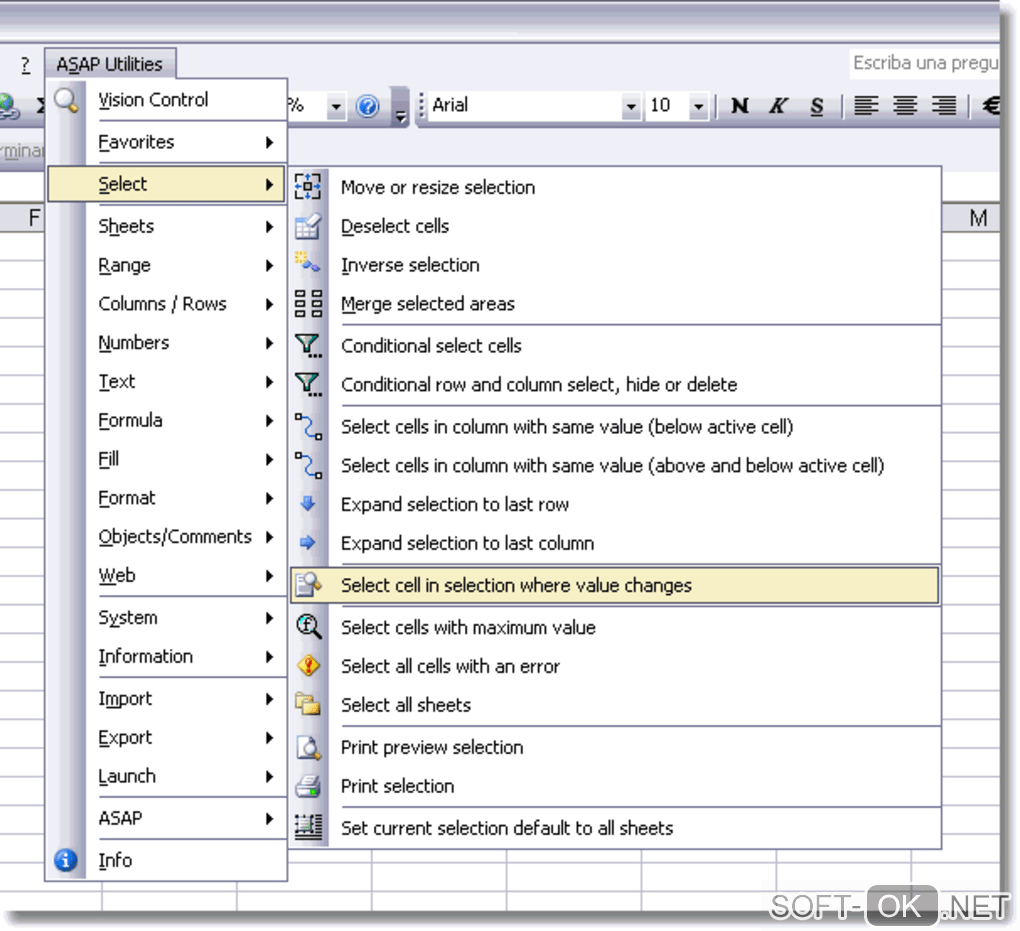Click the Escriba una pregunta help box
The image size is (1020, 931).
924,64
